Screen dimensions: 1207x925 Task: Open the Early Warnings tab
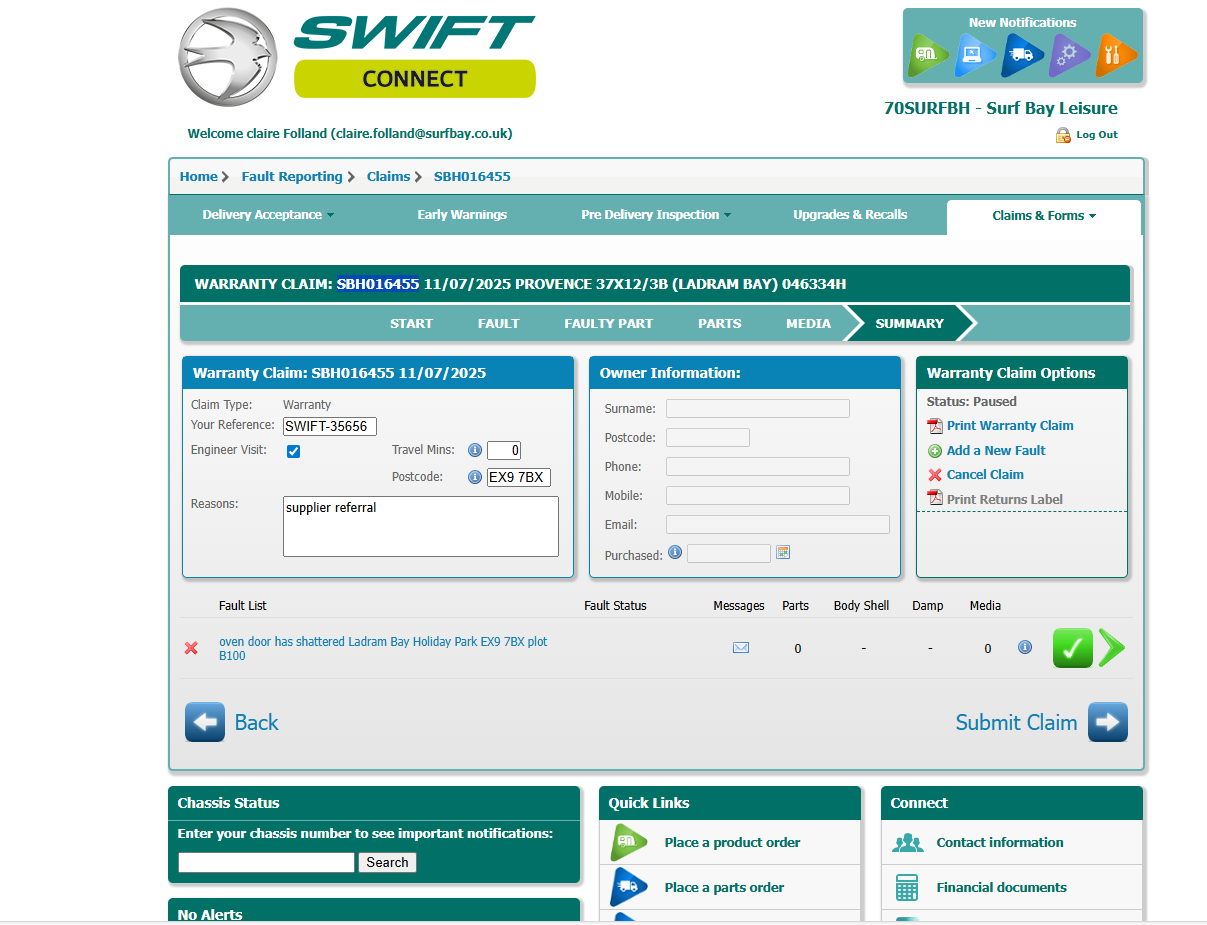pyautogui.click(x=462, y=215)
